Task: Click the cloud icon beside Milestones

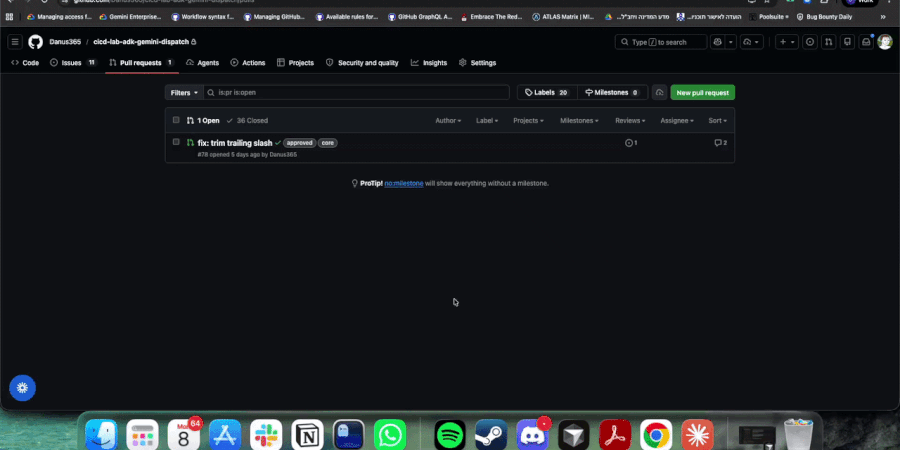Action: 660,92
